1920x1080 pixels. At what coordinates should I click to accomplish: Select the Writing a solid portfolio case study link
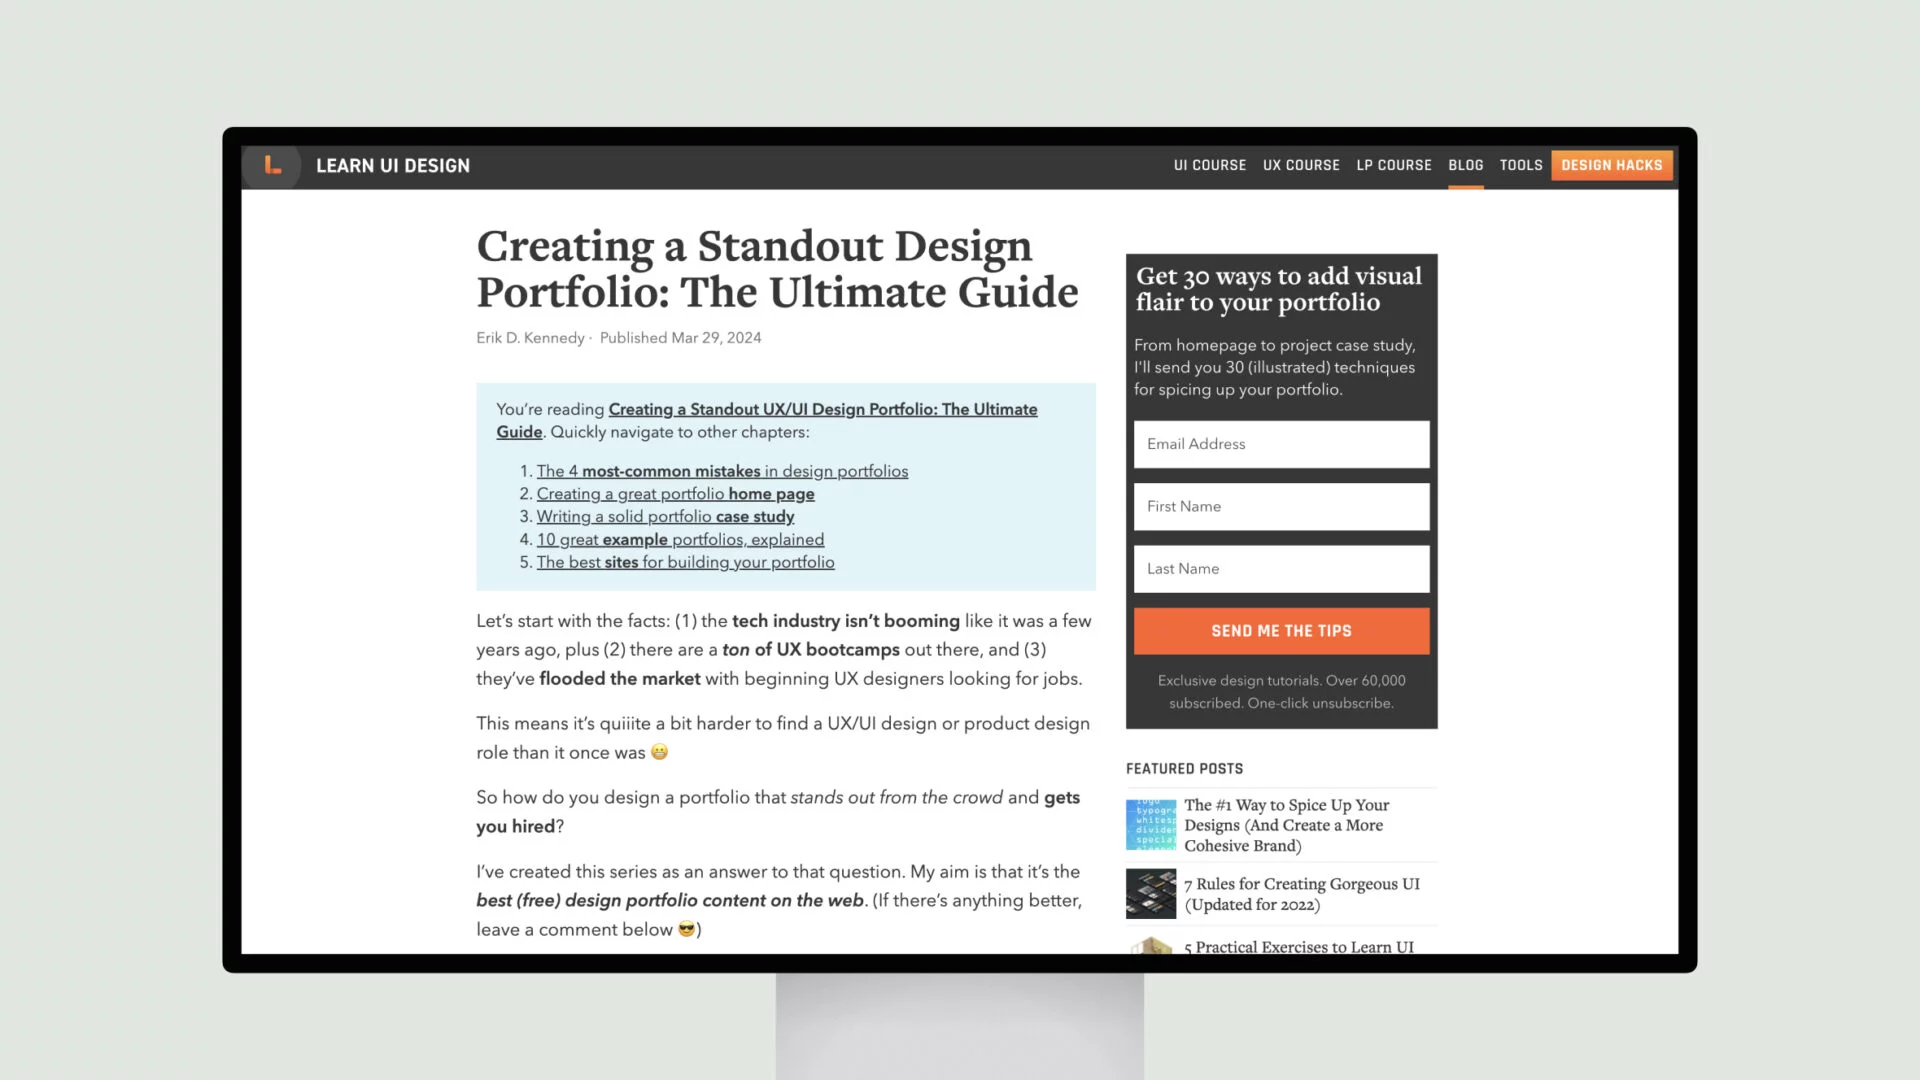coord(665,516)
